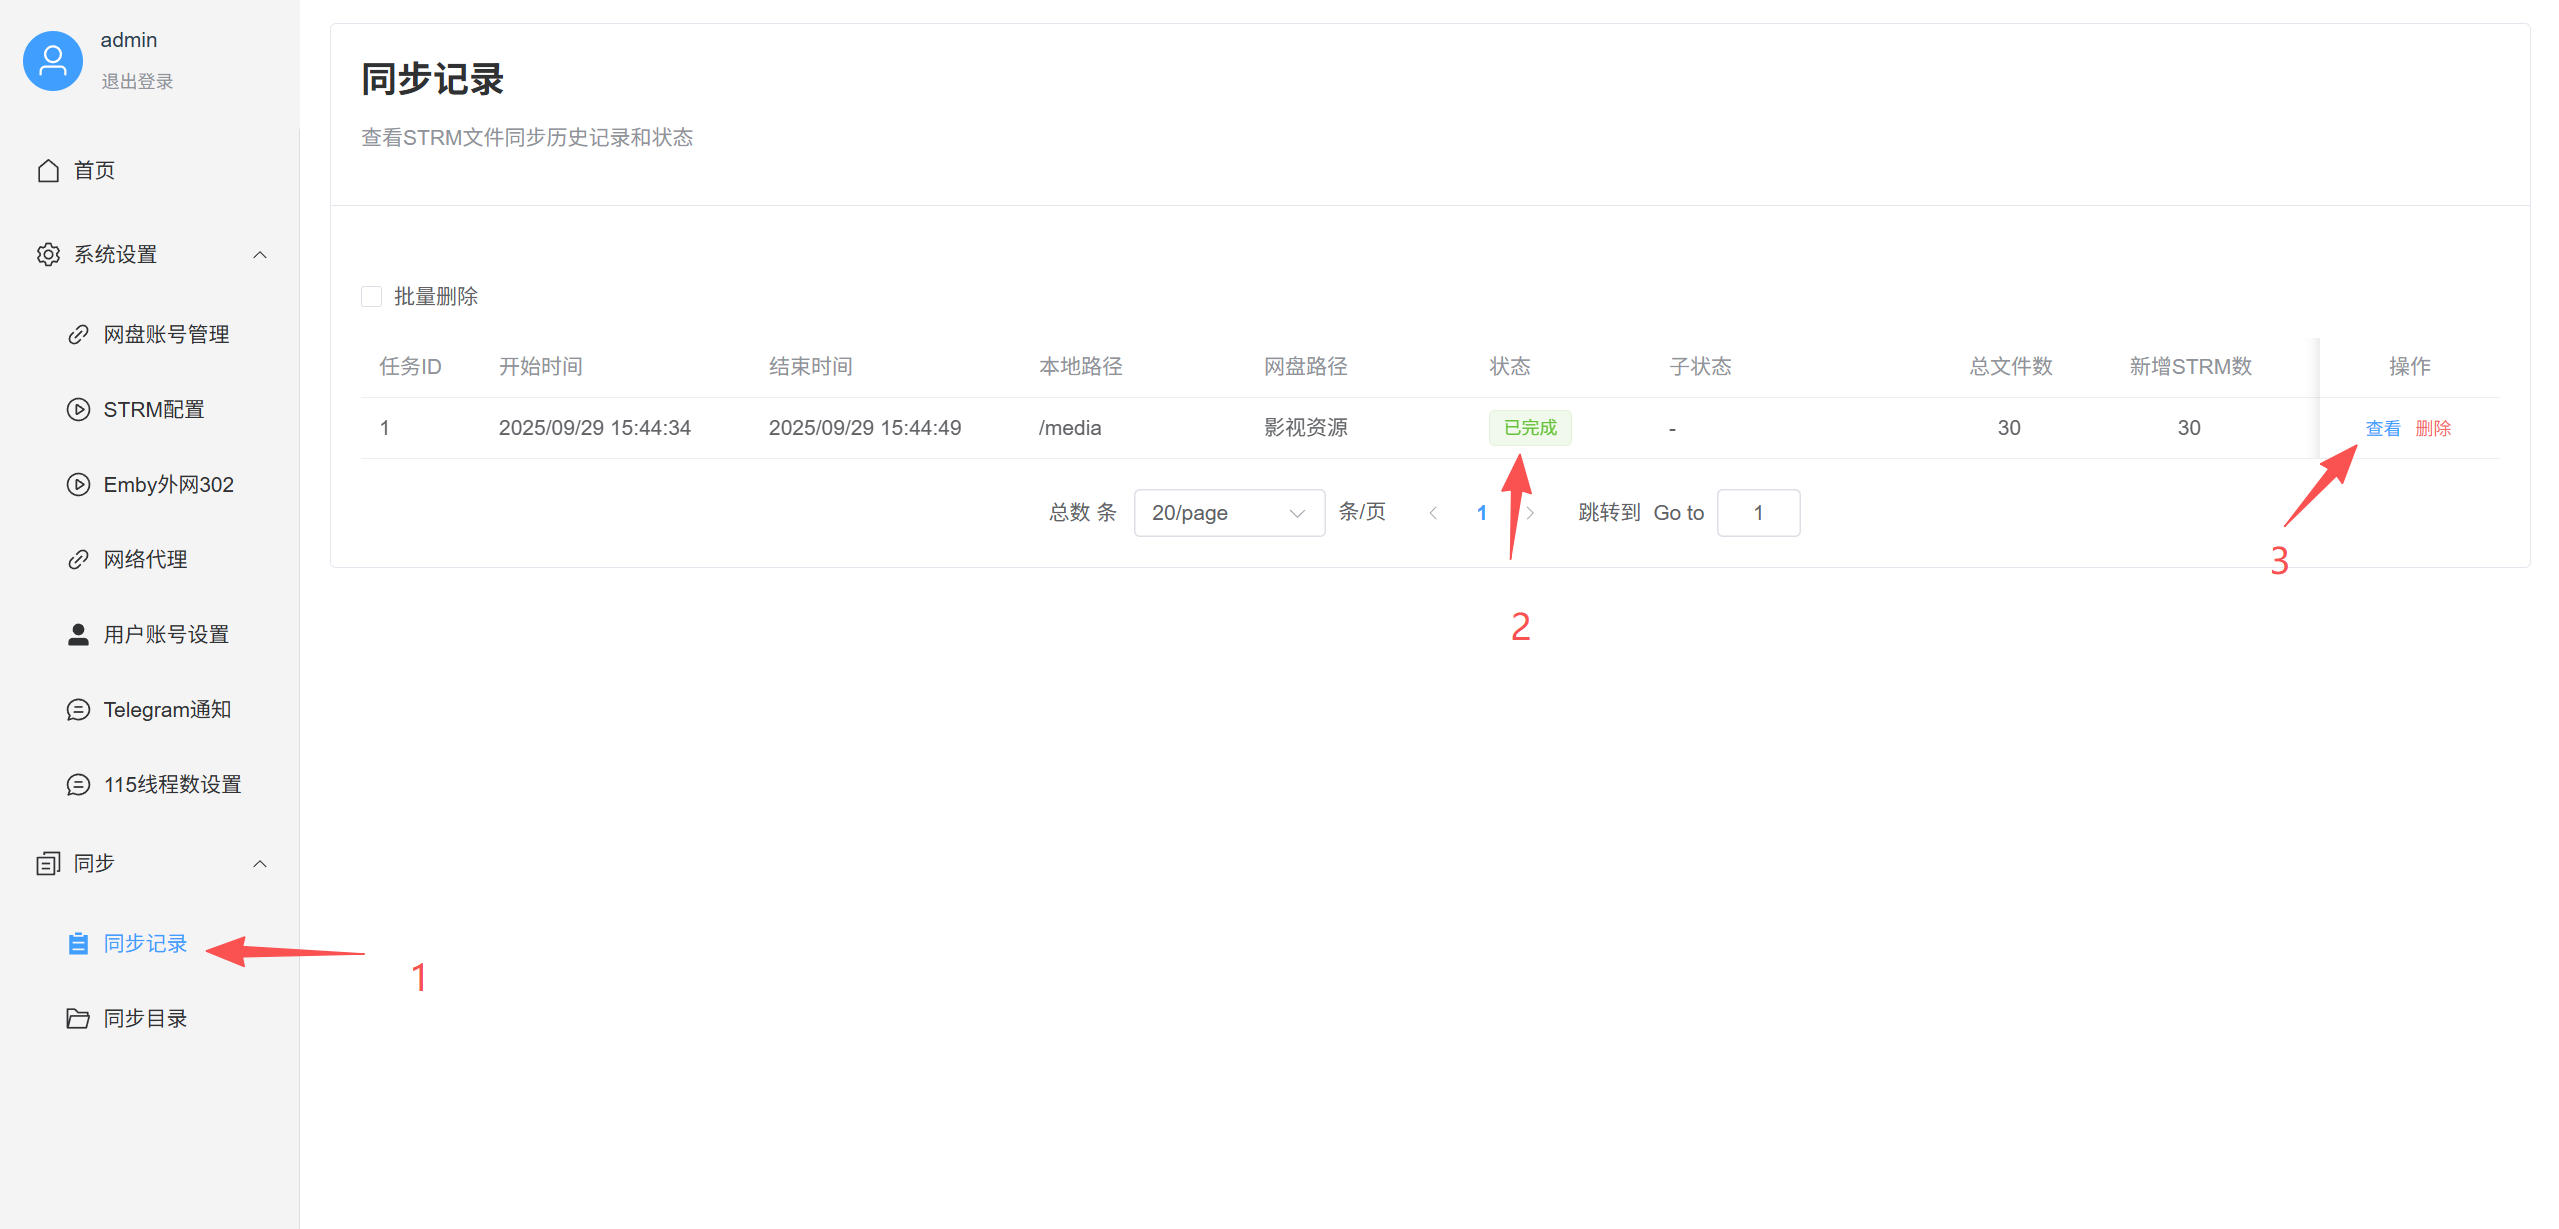This screenshot has height=1229, width=2559.
Task: Open Emby外网302 menu item
Action: tap(168, 485)
